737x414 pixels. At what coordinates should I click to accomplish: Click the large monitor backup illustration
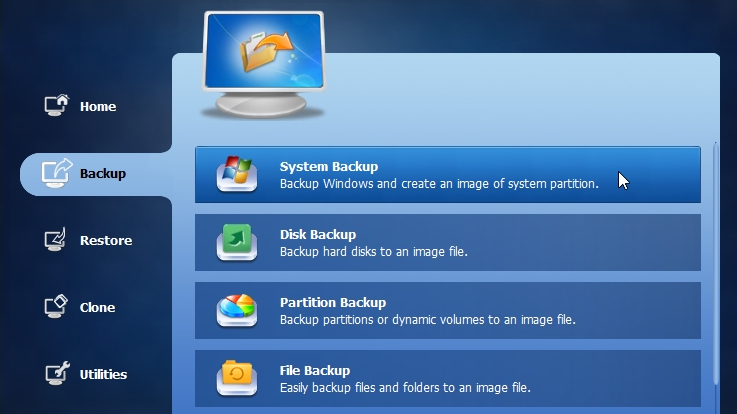[264, 64]
